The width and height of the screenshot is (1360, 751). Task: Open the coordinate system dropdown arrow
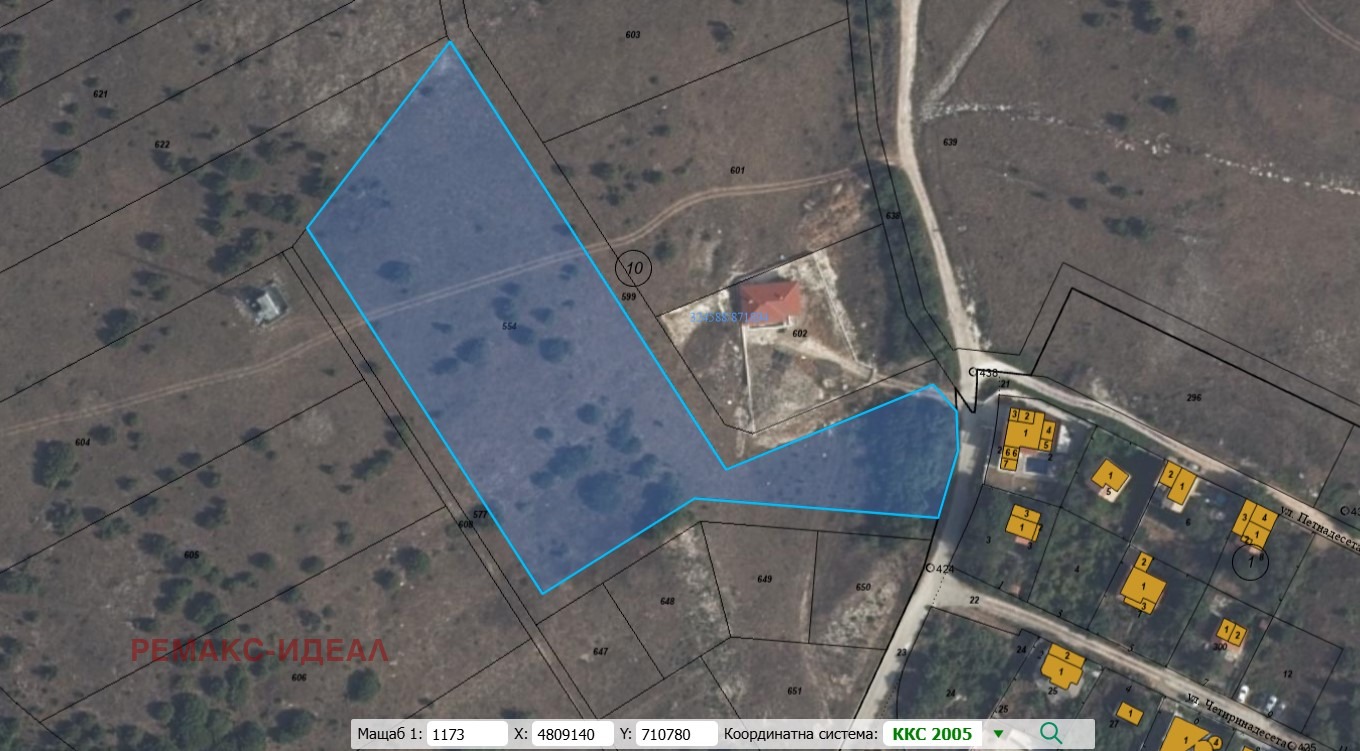tap(998, 734)
